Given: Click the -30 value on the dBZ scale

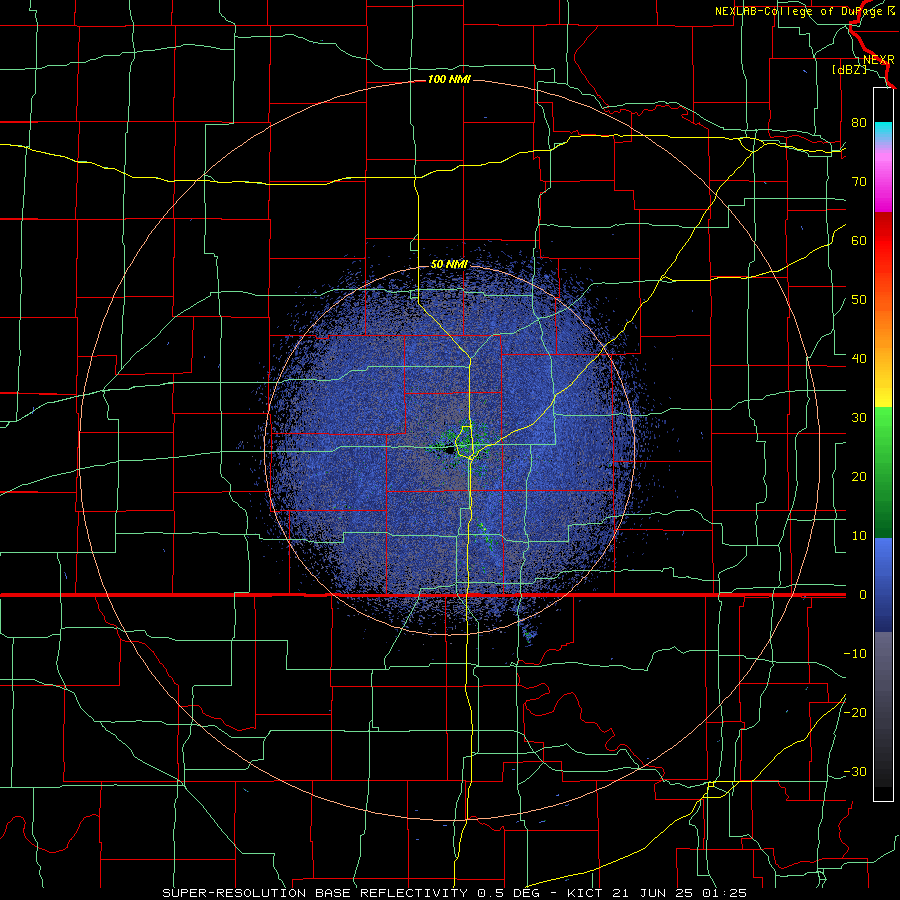Looking at the screenshot, I should pos(855,771).
